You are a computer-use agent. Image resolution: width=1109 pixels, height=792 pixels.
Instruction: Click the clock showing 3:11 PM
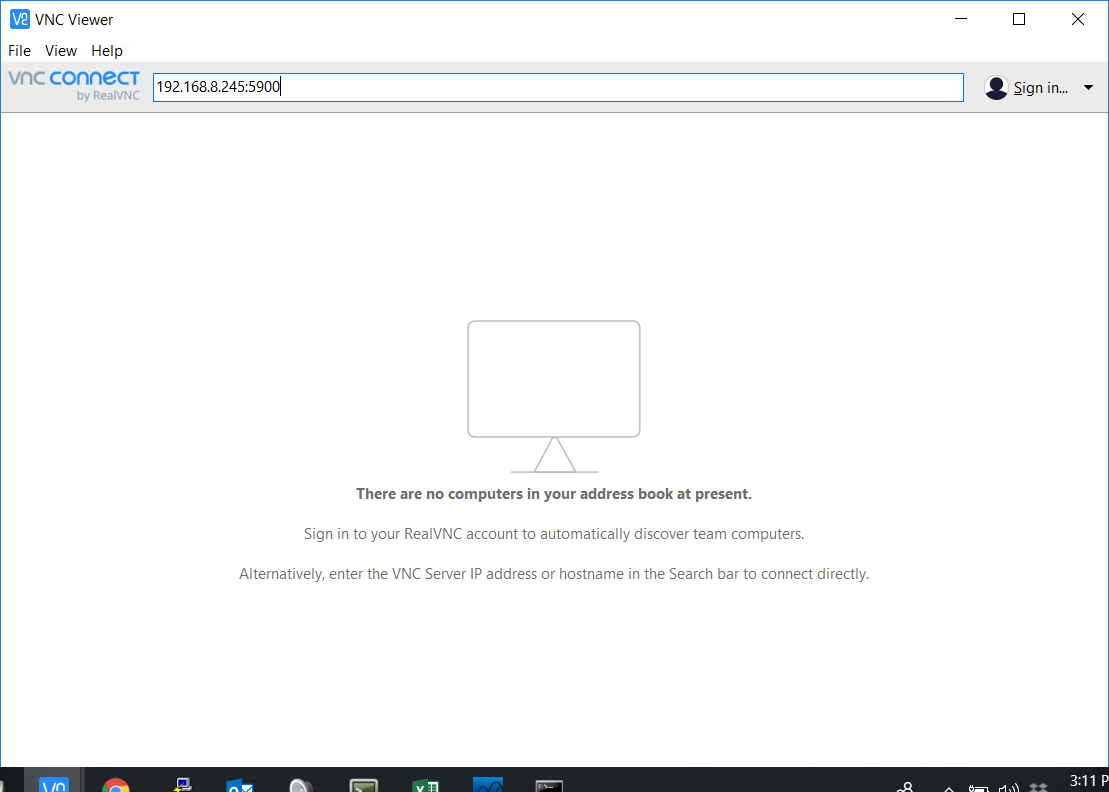(x=1083, y=783)
